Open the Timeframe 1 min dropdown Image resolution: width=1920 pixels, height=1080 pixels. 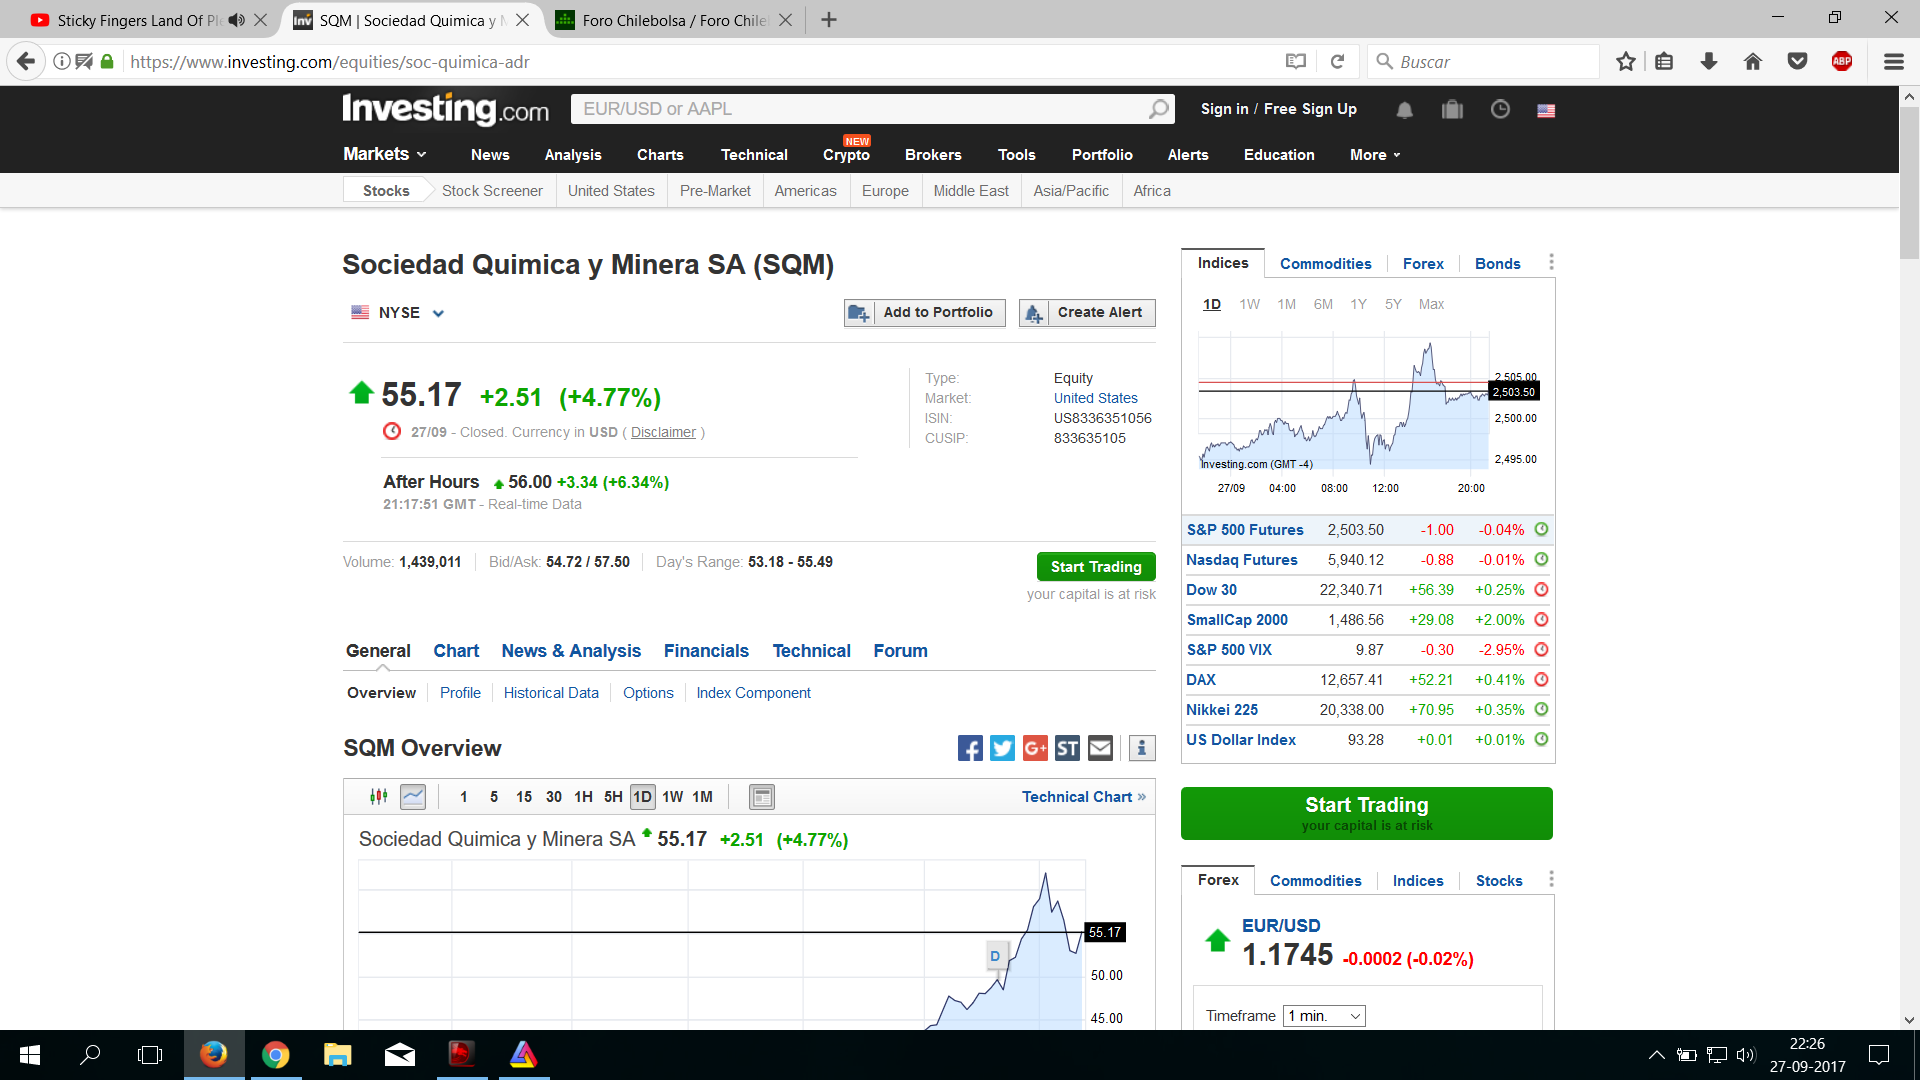1324,1016
